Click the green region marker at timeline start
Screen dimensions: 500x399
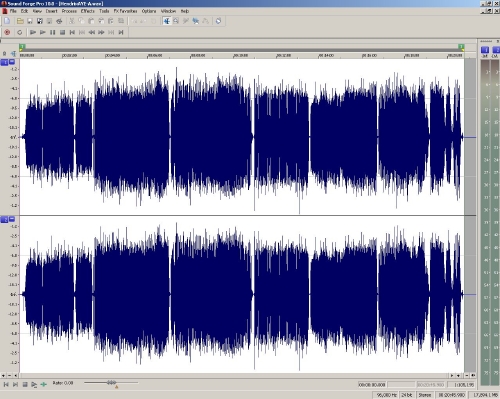point(22,47)
